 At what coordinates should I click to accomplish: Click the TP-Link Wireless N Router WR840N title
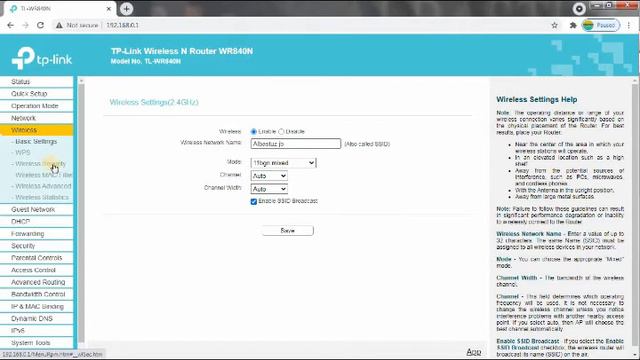182,51
